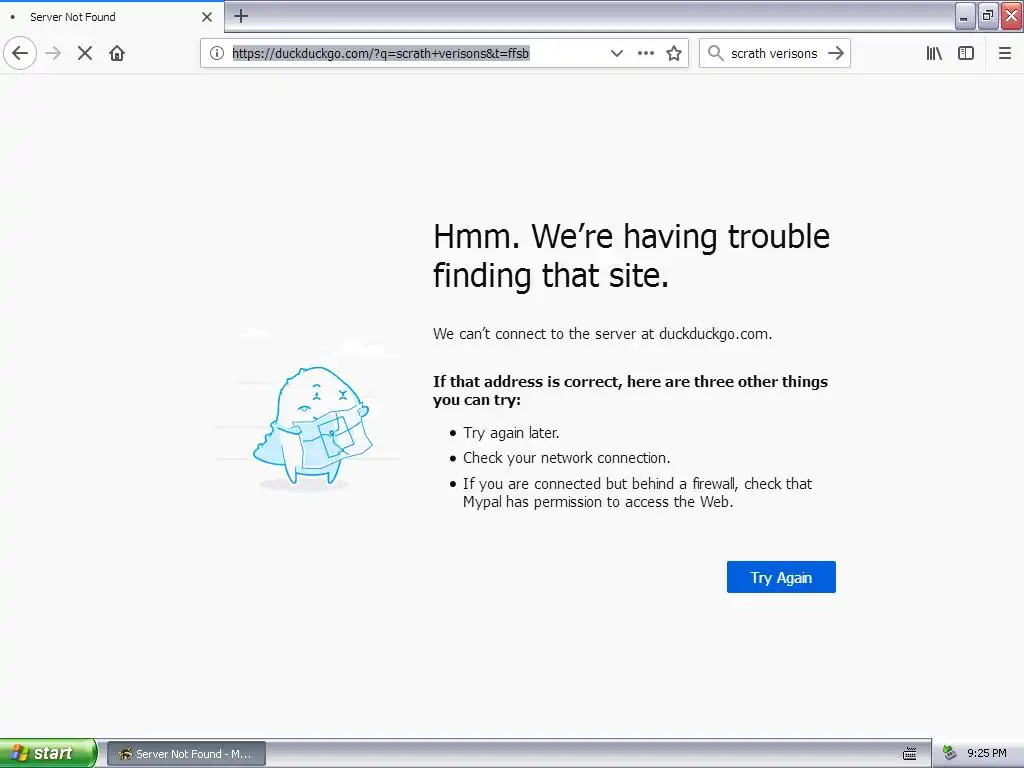
Task: Click the 'Check your network connection' bullet
Action: 566,458
